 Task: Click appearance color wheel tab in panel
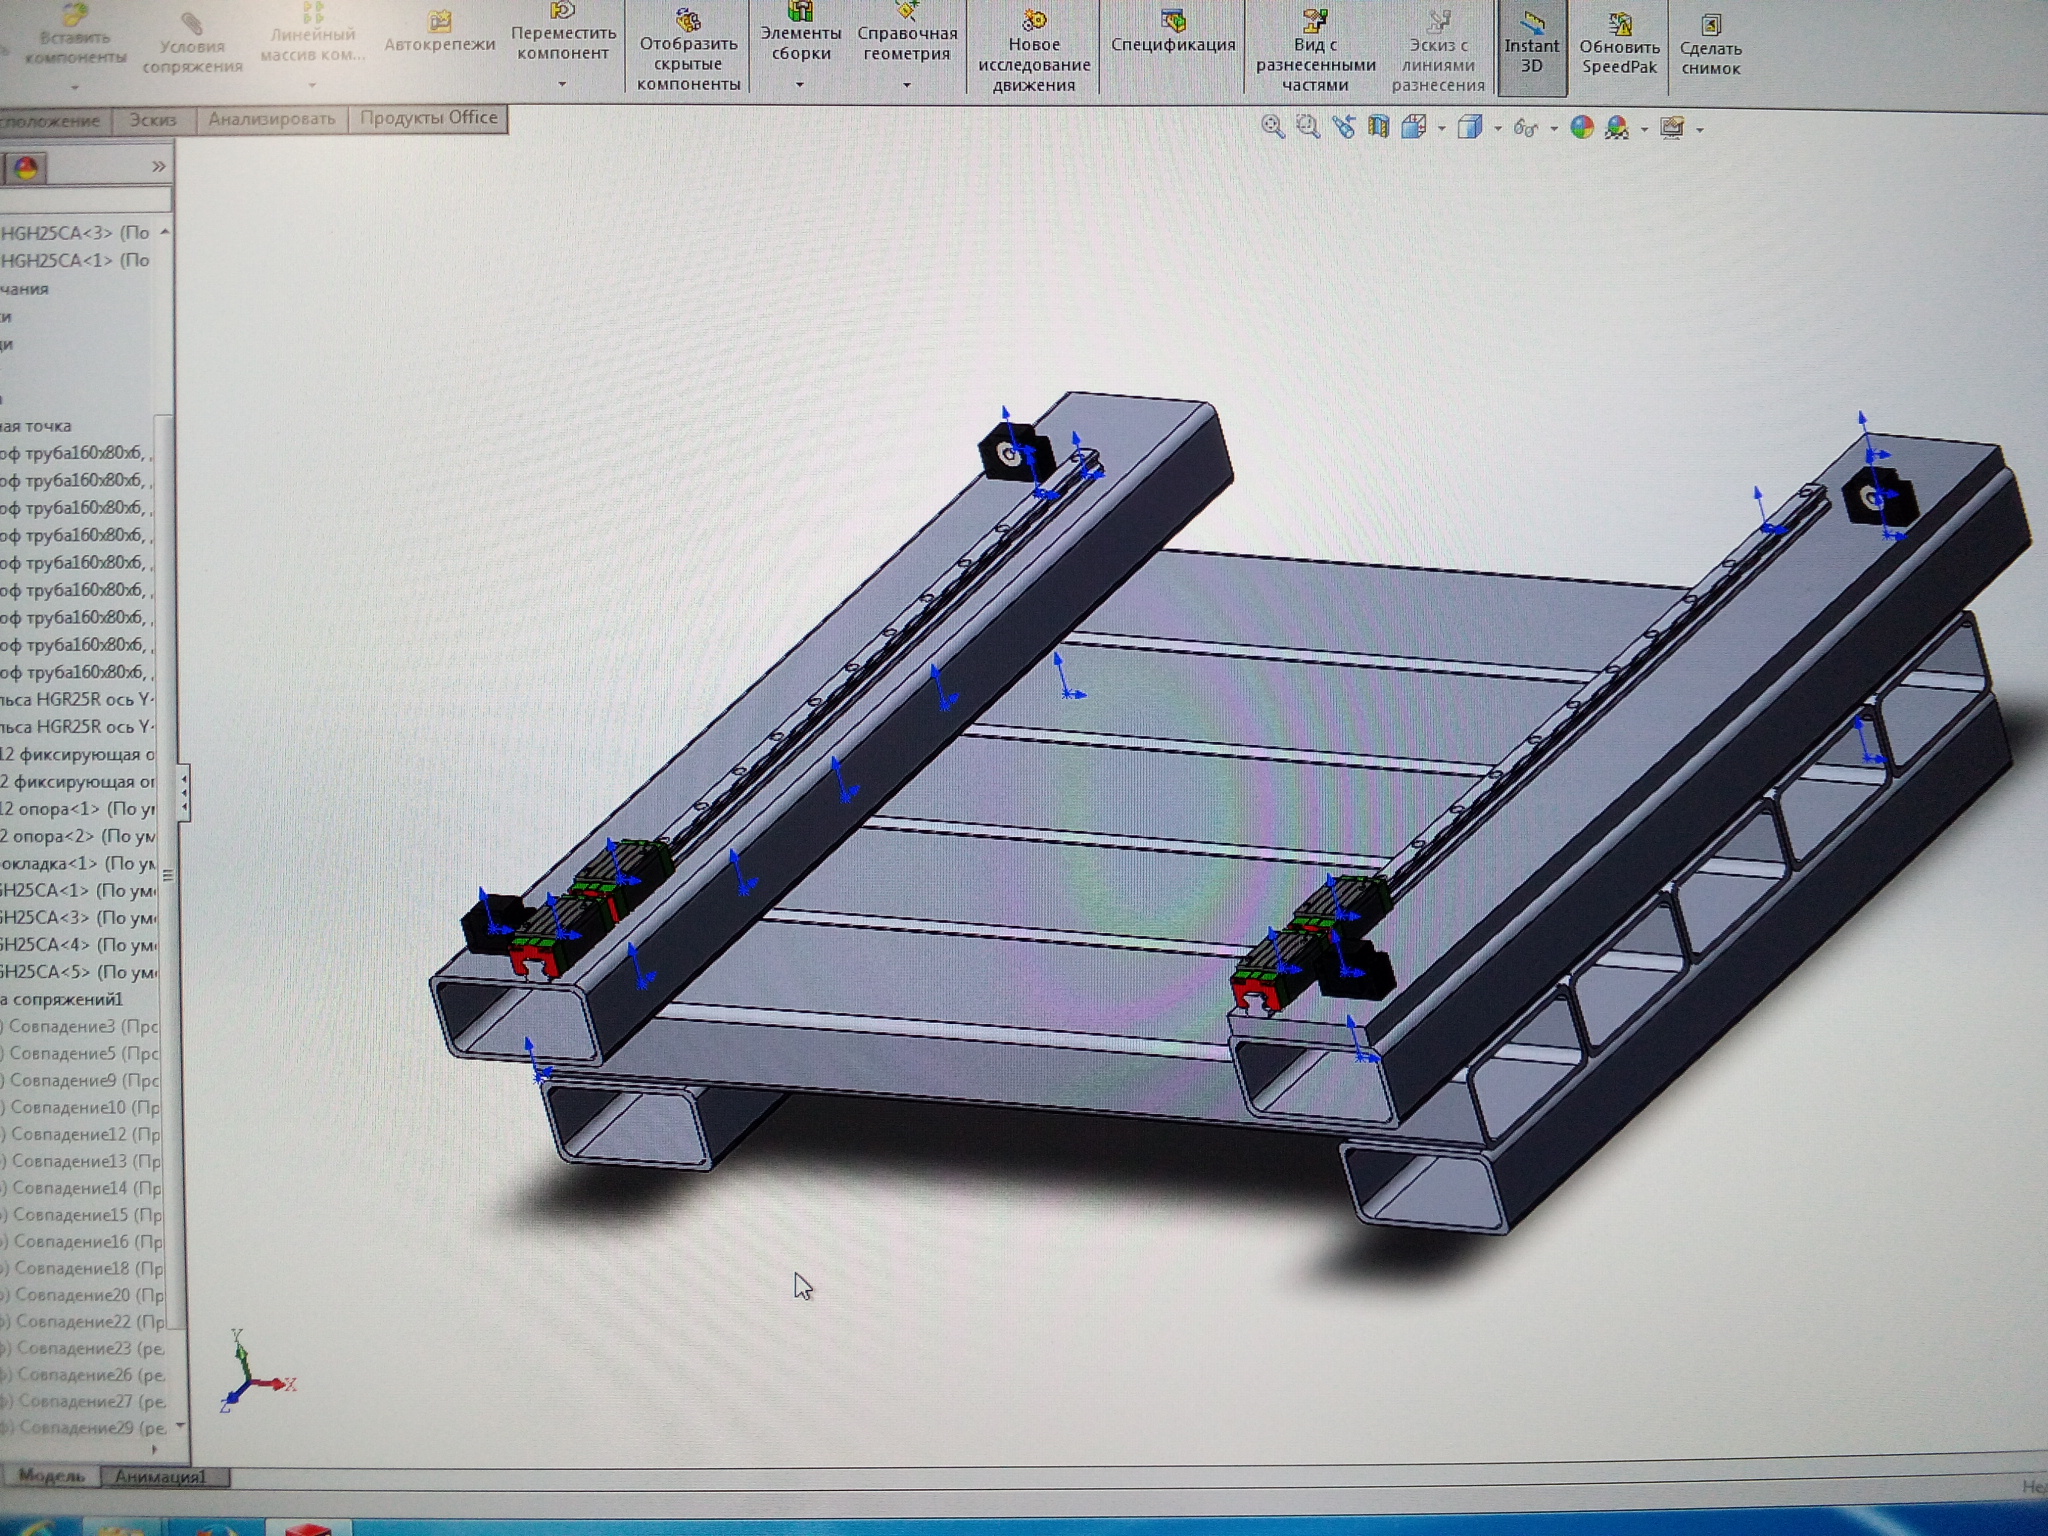(26, 168)
